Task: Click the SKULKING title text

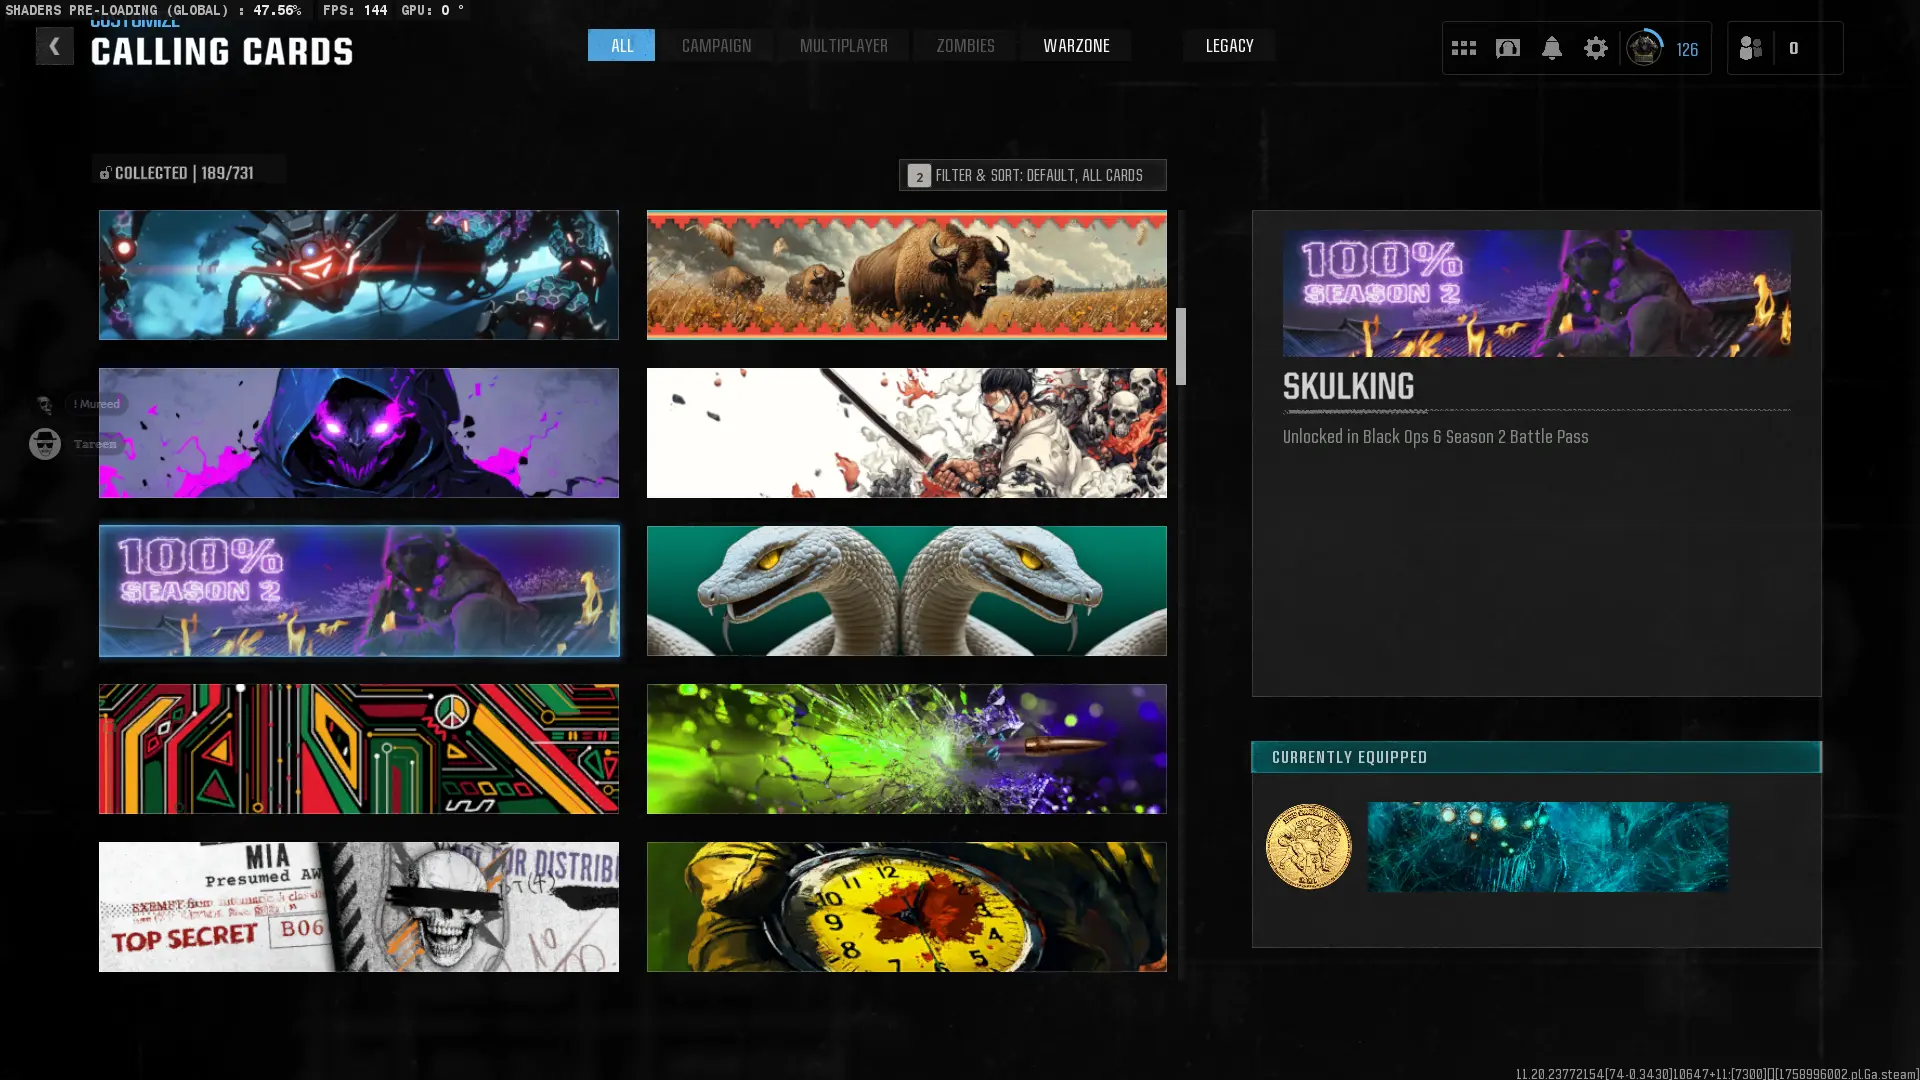Action: 1348,386
